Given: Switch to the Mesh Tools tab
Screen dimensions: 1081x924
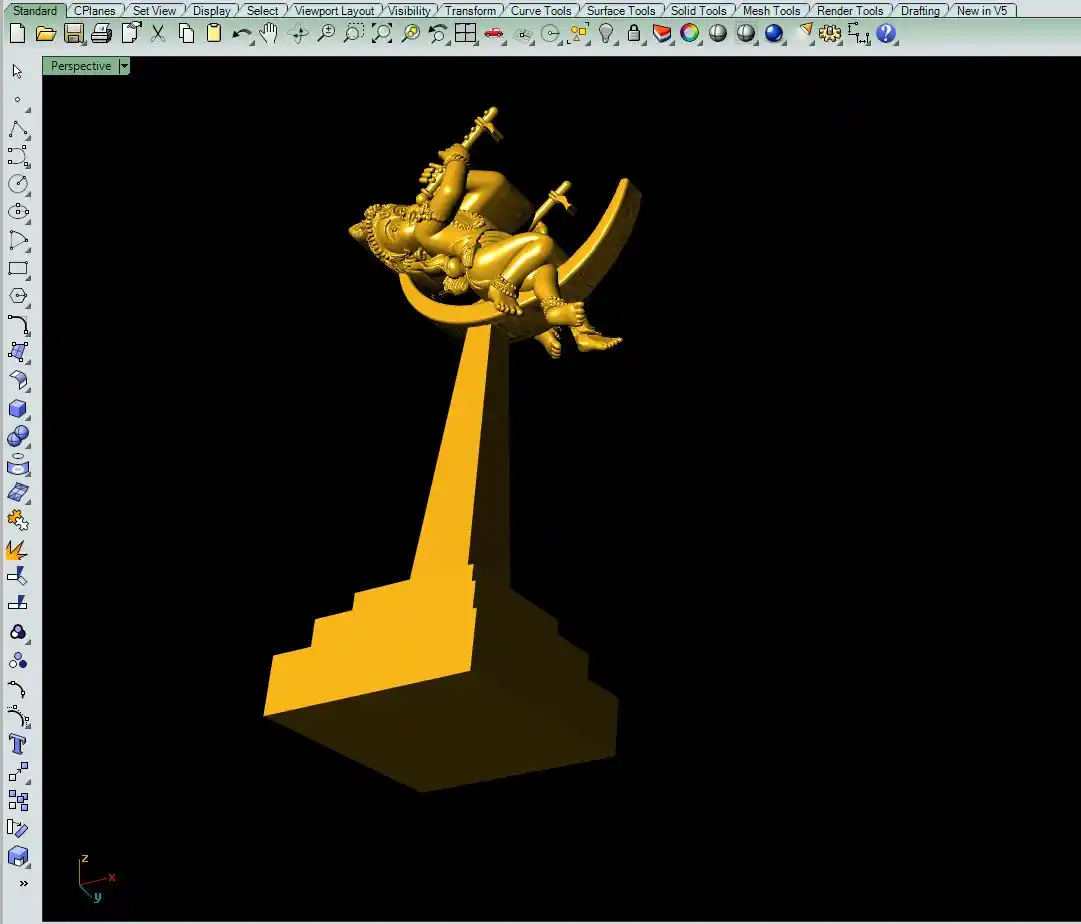Looking at the screenshot, I should coord(770,11).
